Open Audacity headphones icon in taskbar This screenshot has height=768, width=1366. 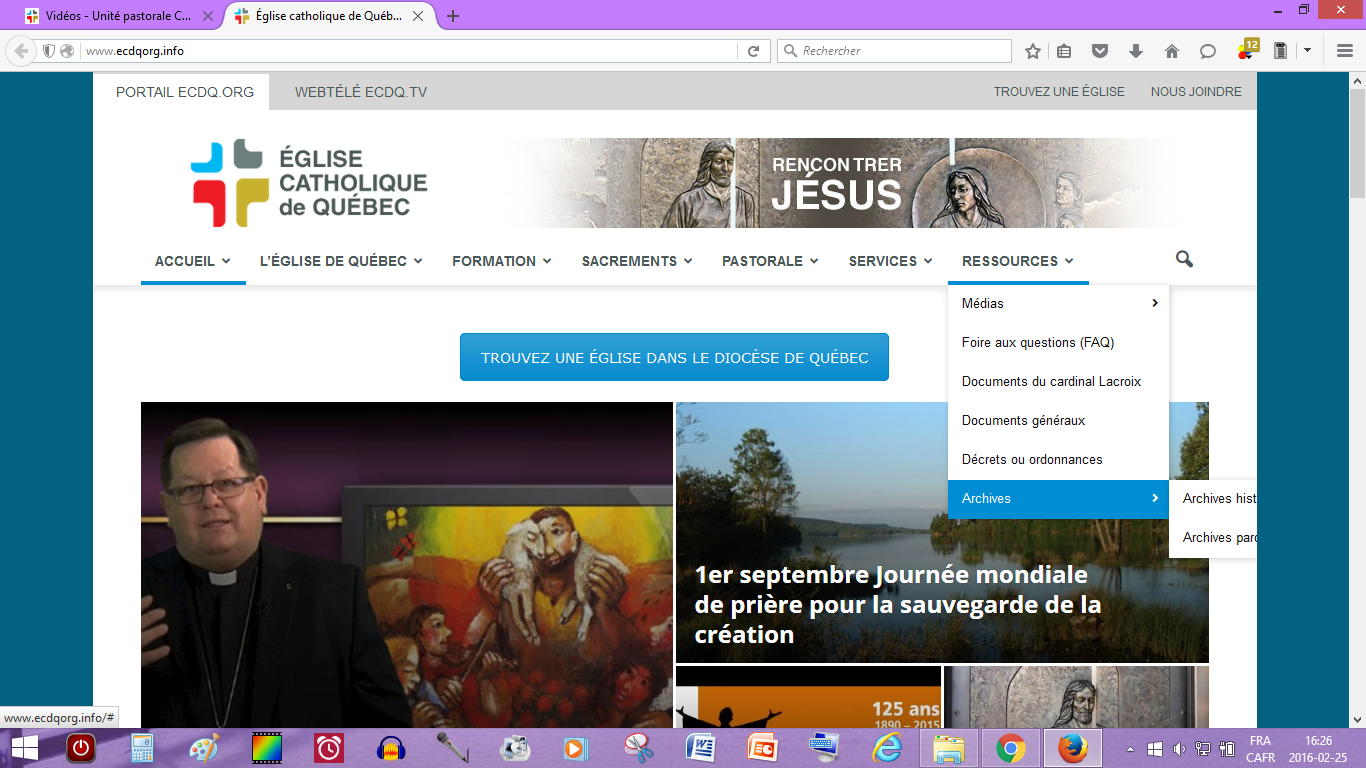pyautogui.click(x=390, y=748)
